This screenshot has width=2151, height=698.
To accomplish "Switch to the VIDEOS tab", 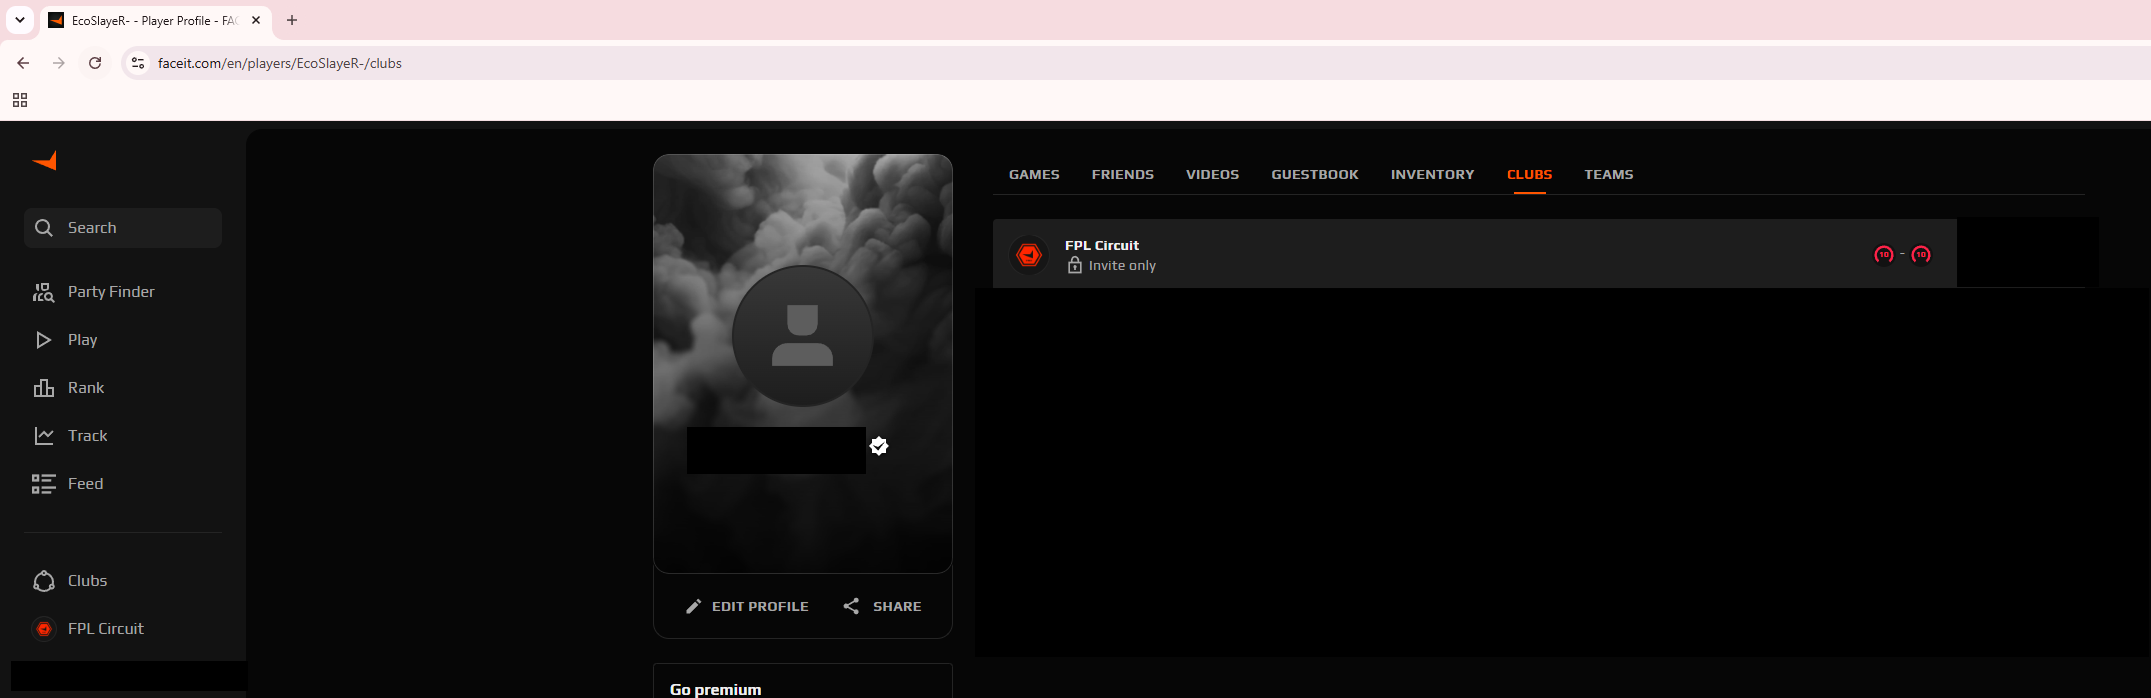I will click(1212, 174).
